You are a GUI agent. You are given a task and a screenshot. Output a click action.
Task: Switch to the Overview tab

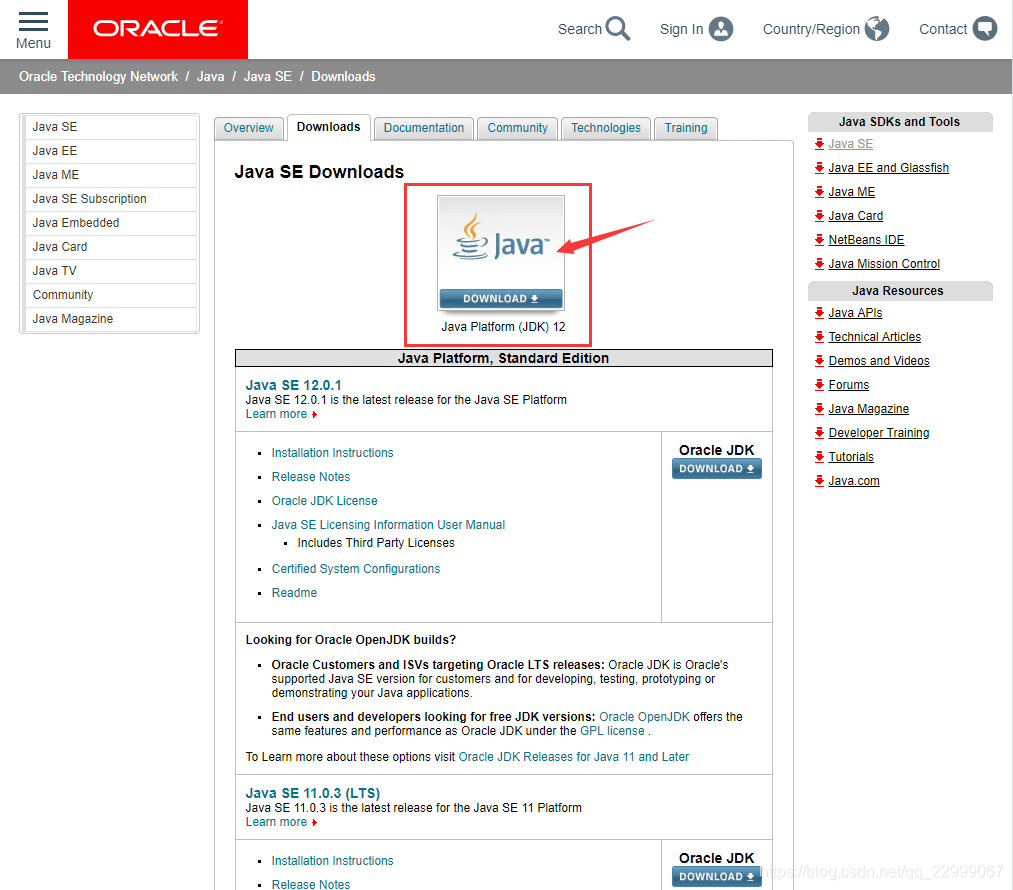(x=249, y=128)
